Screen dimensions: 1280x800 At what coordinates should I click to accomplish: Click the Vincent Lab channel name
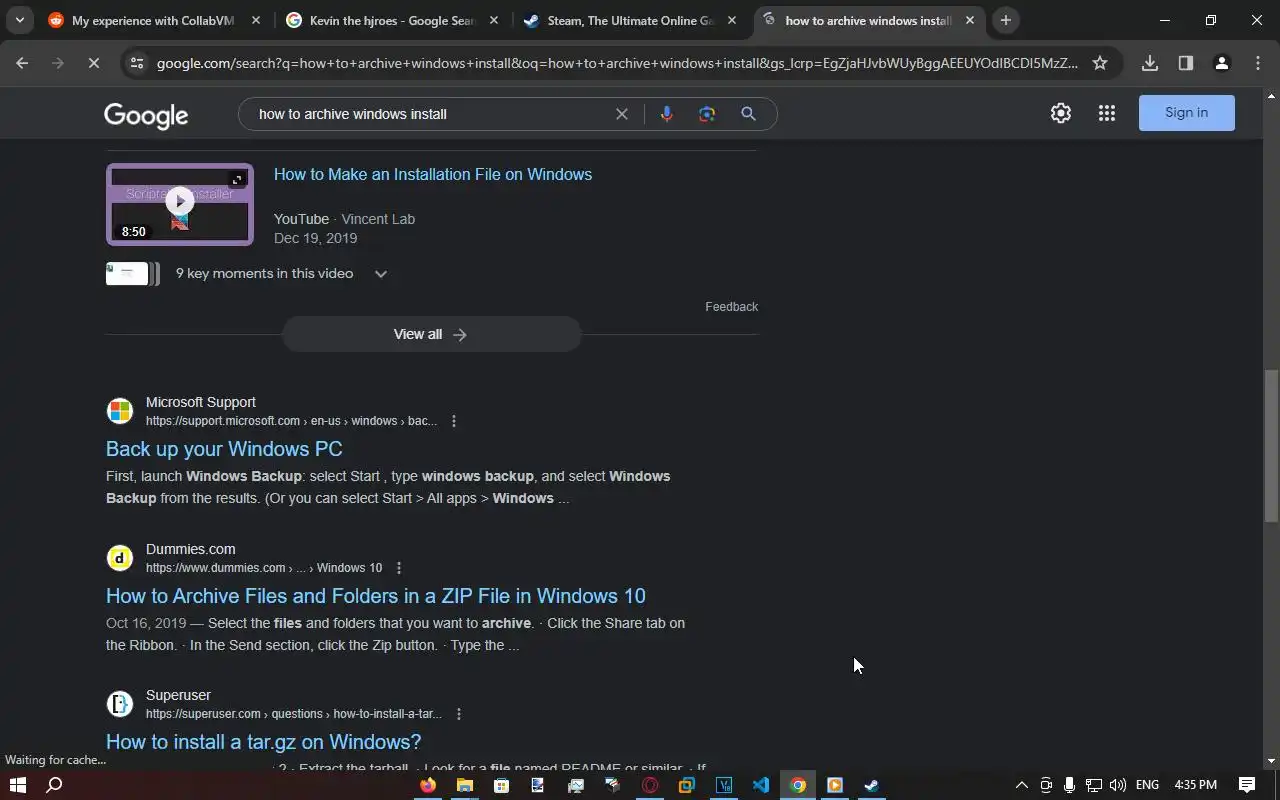pos(378,219)
